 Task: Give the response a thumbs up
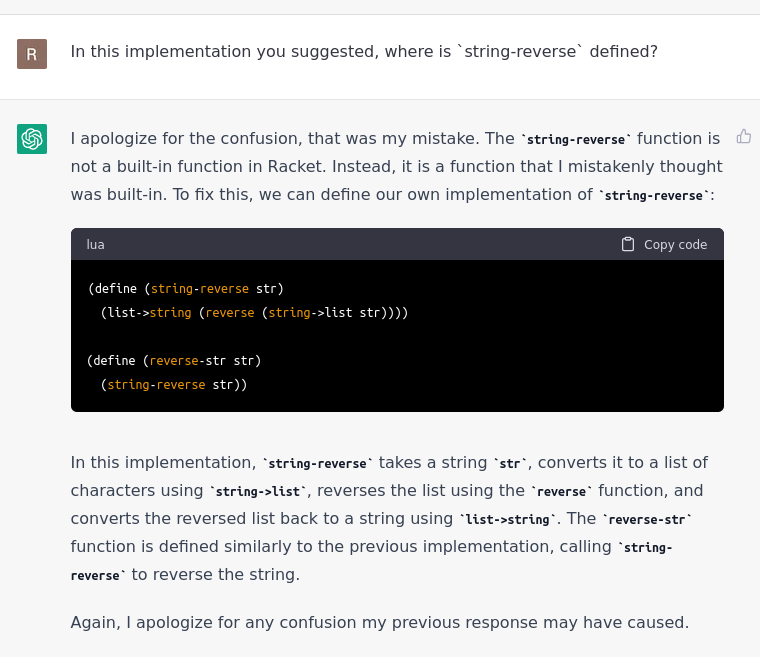click(x=743, y=136)
